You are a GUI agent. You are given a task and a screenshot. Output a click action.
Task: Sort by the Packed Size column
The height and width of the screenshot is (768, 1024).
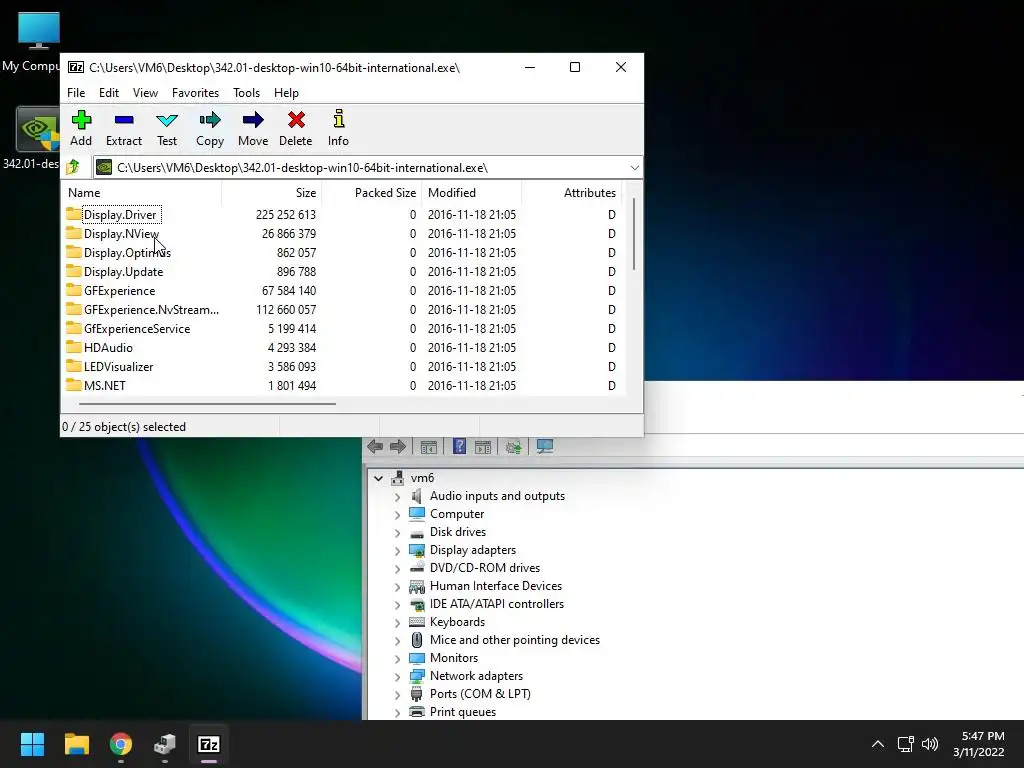(x=372, y=193)
